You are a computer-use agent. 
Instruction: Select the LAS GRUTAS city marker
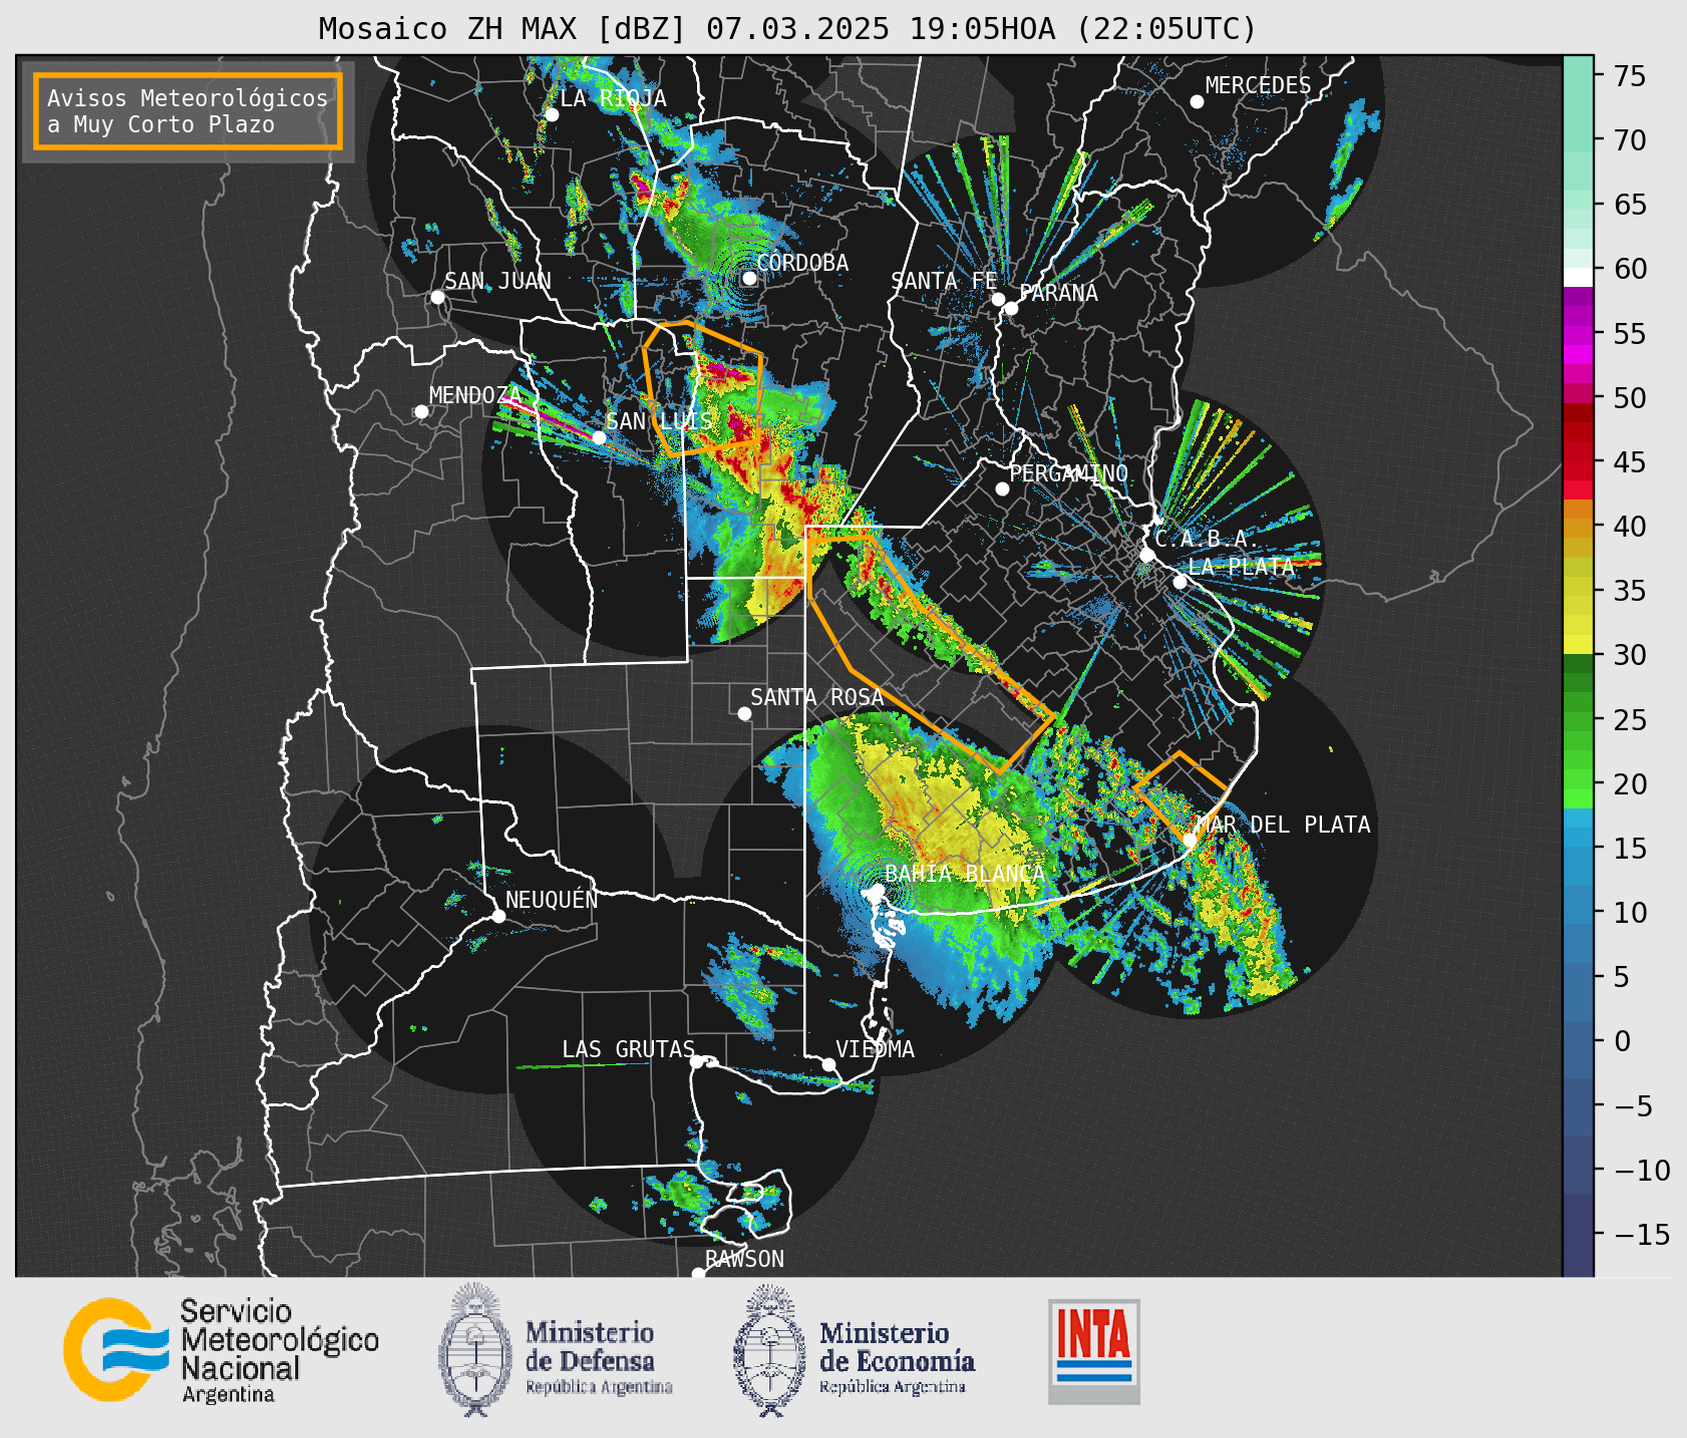[697, 1061]
